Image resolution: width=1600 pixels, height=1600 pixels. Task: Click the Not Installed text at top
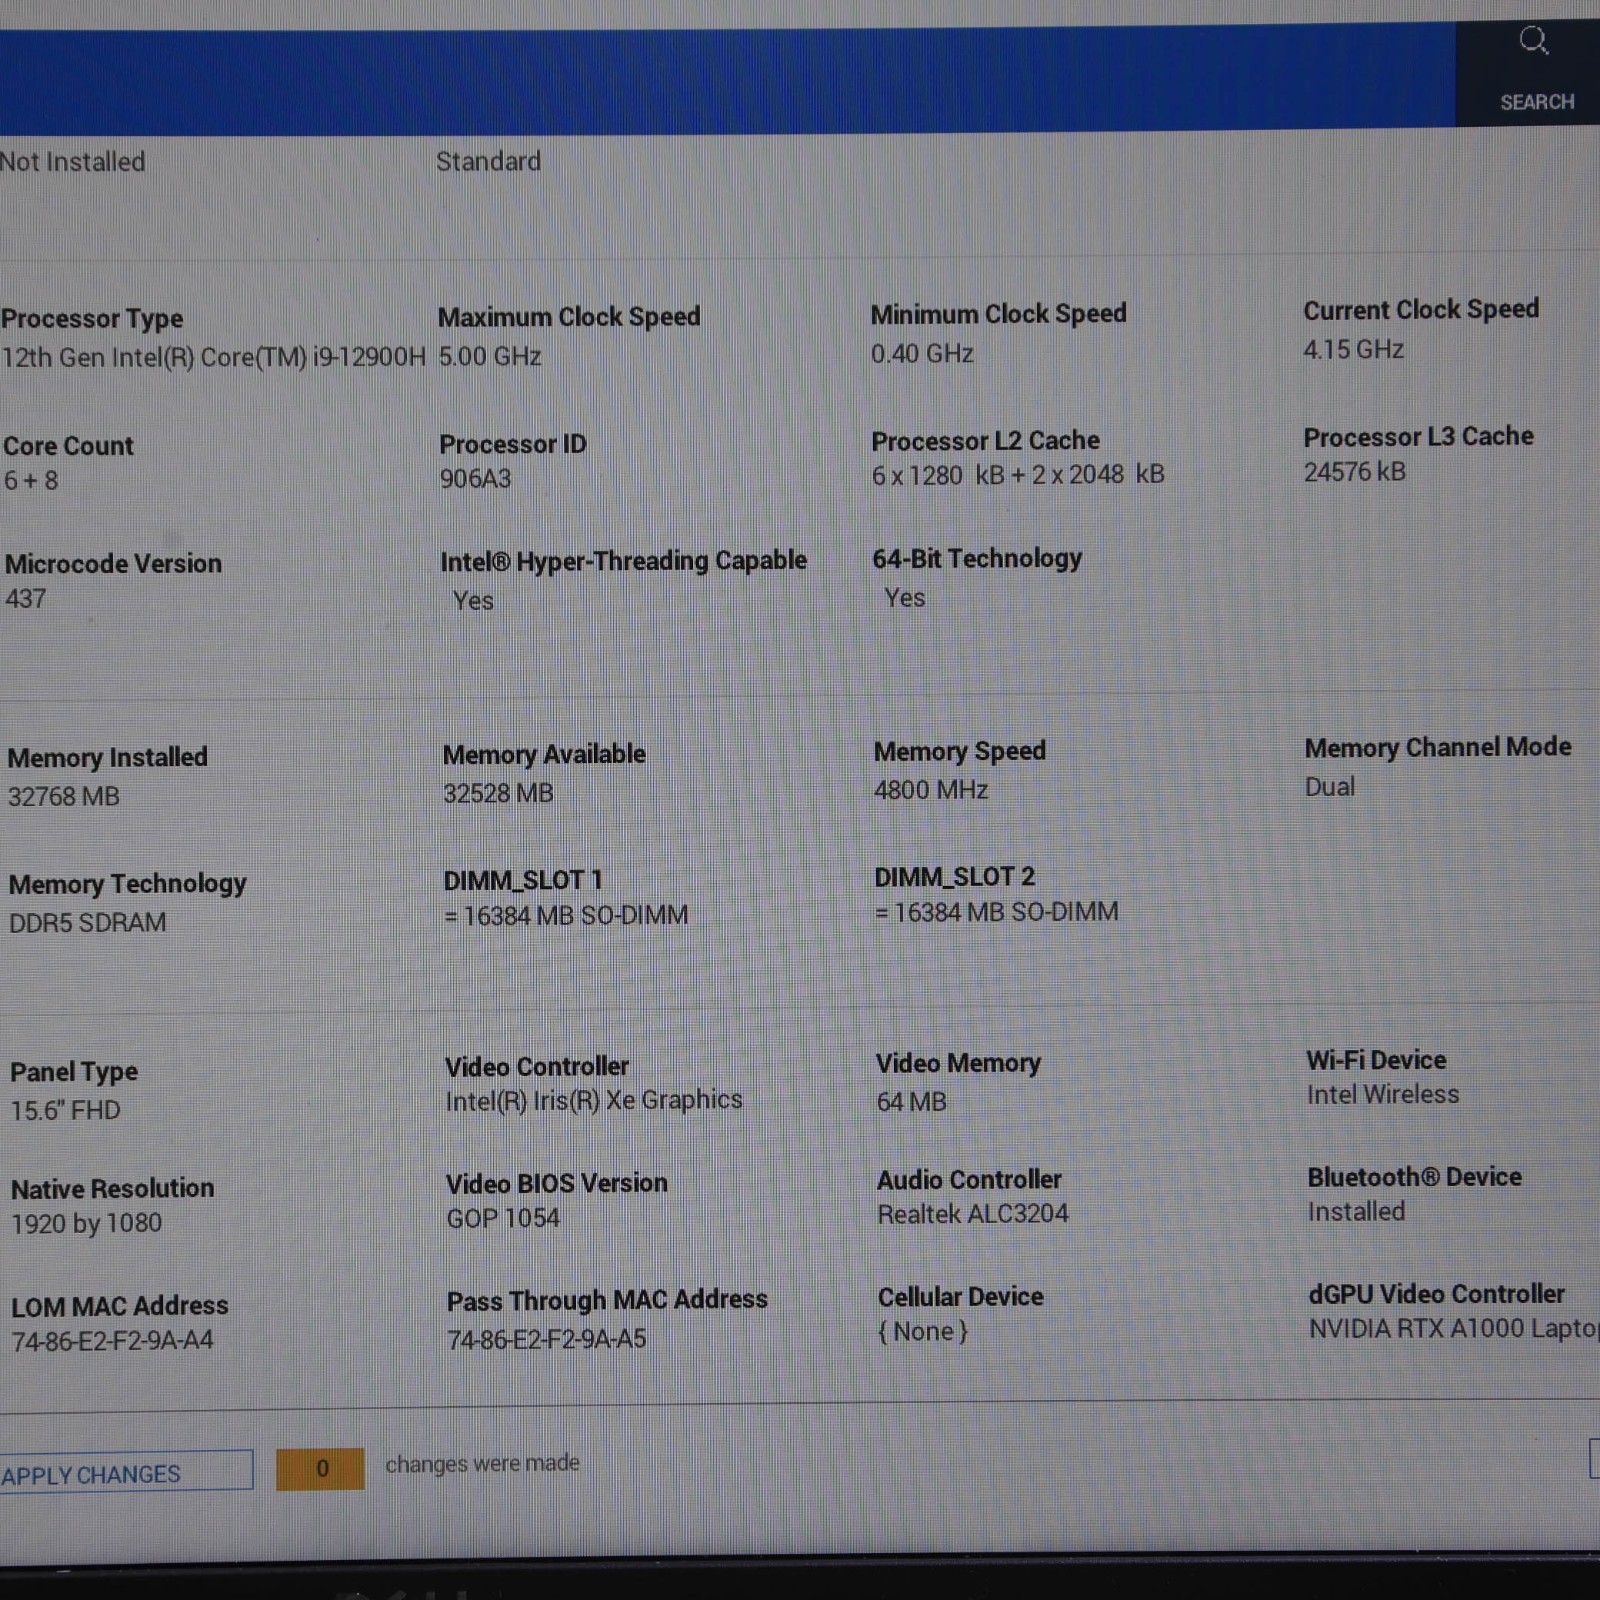tap(72, 161)
